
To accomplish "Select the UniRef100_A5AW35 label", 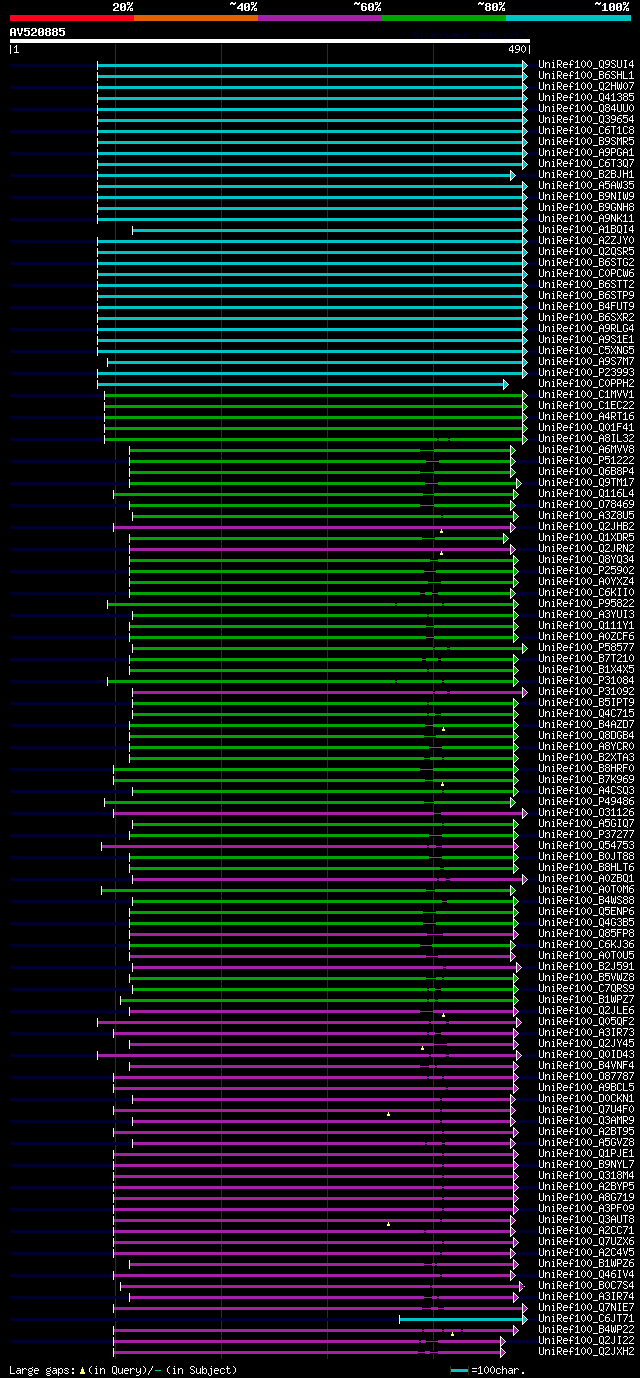I will pos(586,185).
